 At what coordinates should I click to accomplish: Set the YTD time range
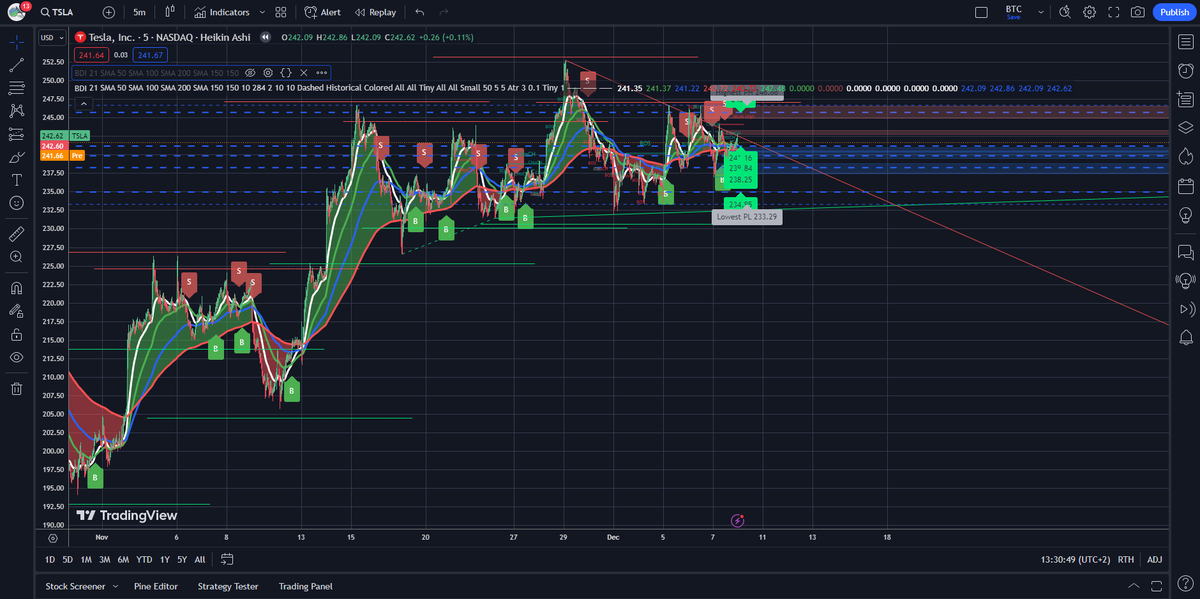(x=144, y=559)
